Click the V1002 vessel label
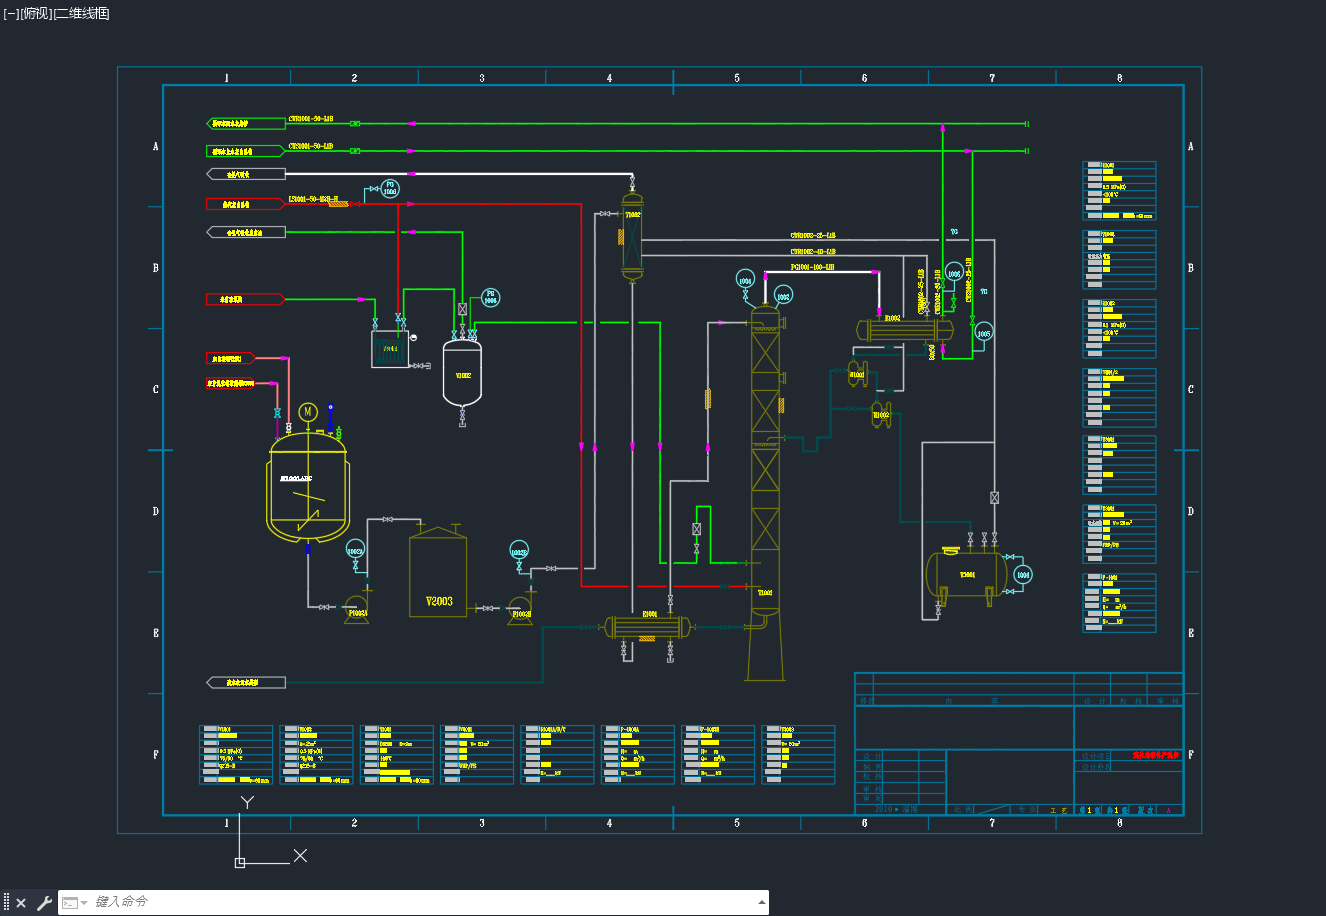This screenshot has width=1326, height=916. pos(463,376)
